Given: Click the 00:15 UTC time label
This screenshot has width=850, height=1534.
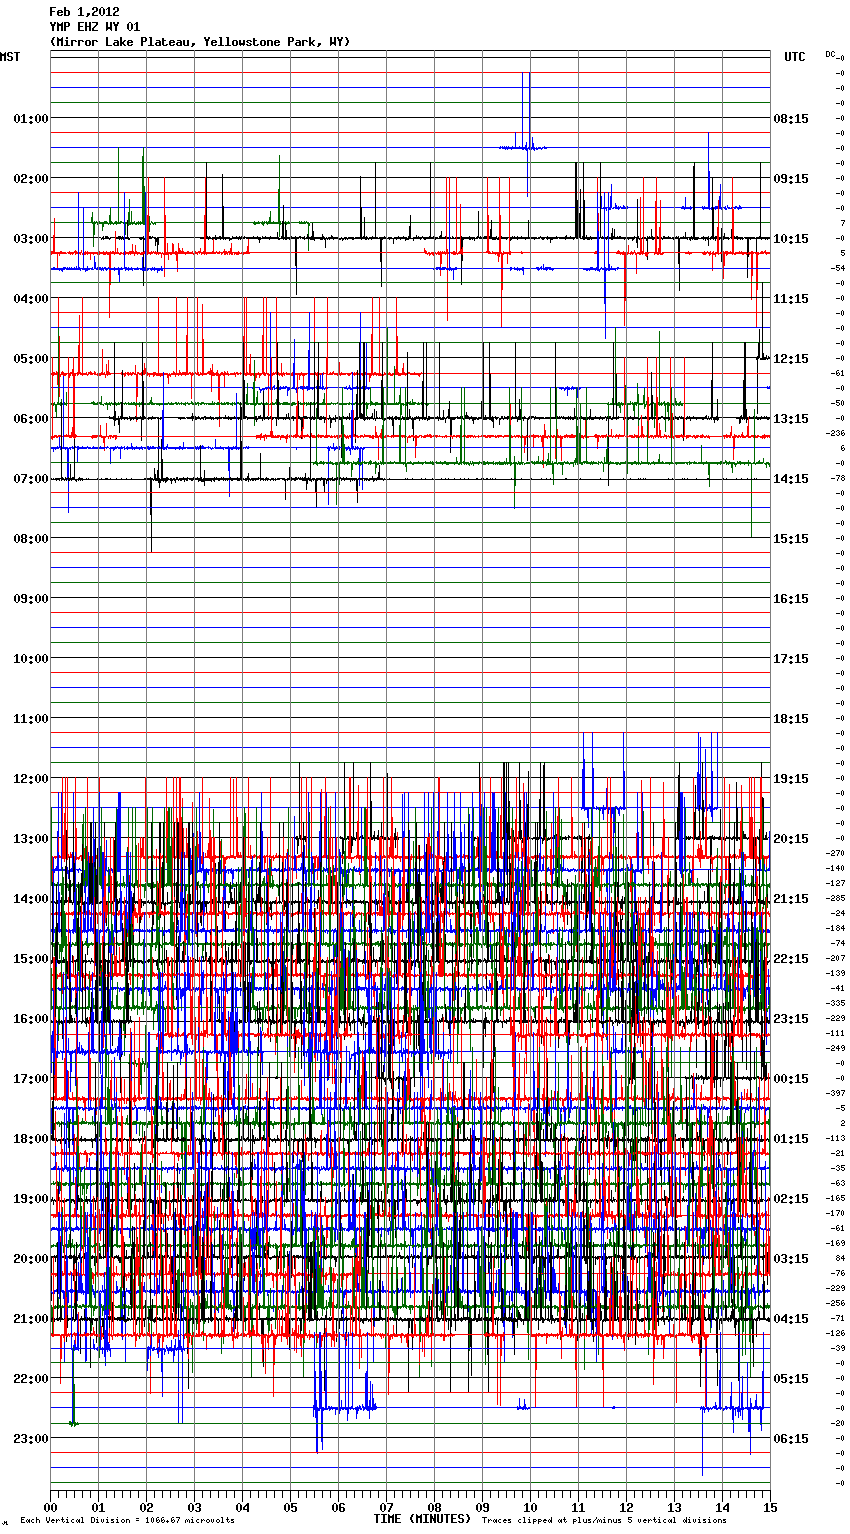Looking at the screenshot, I should coord(791,1079).
